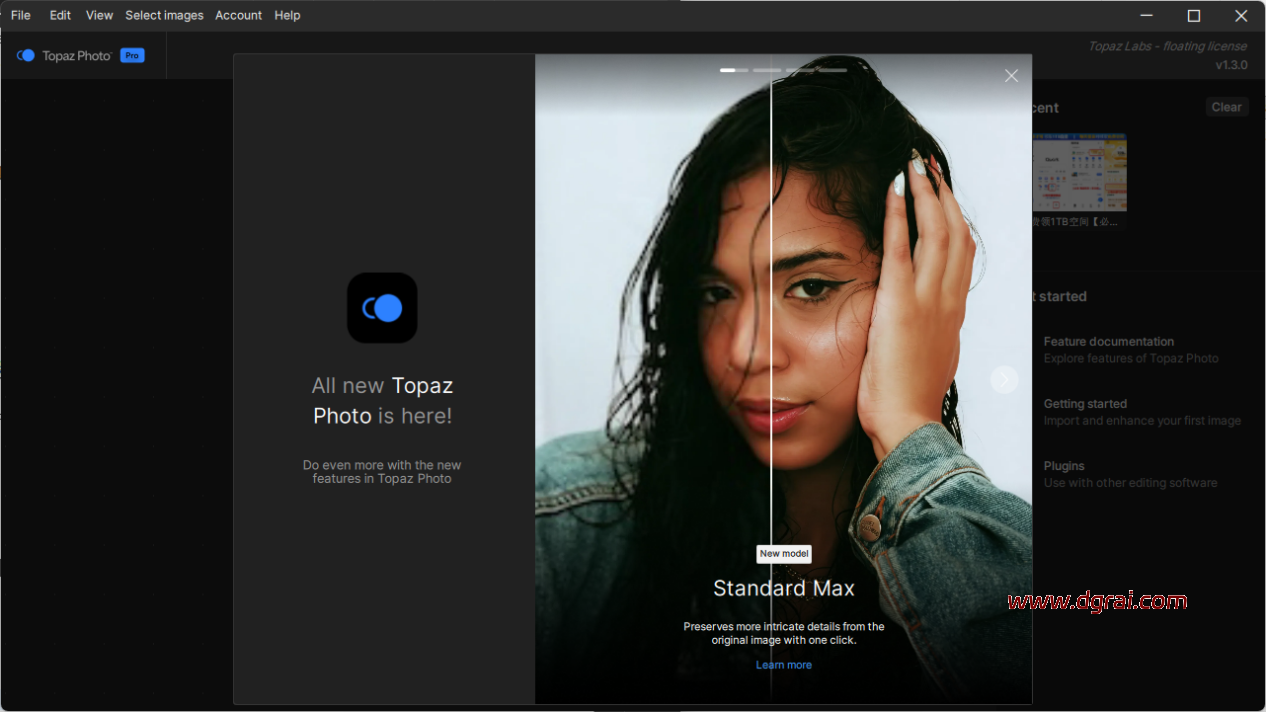Open the File menu
Image resolution: width=1266 pixels, height=712 pixels.
coord(21,15)
